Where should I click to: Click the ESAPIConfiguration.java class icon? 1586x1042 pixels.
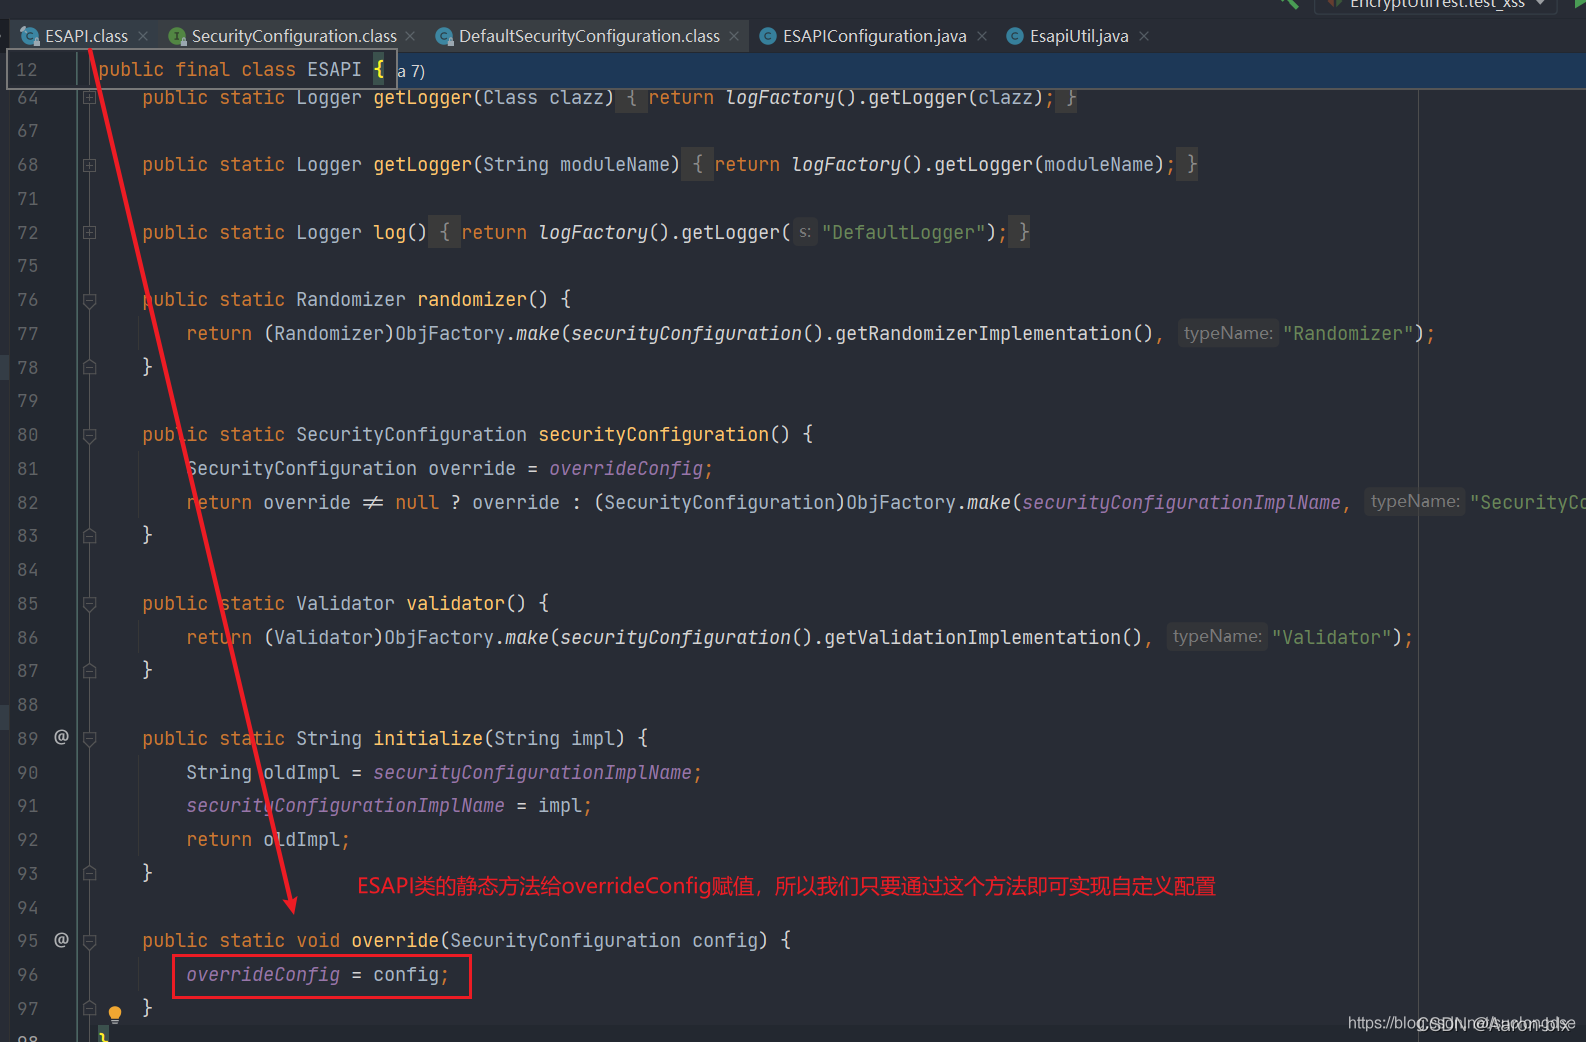click(x=768, y=36)
